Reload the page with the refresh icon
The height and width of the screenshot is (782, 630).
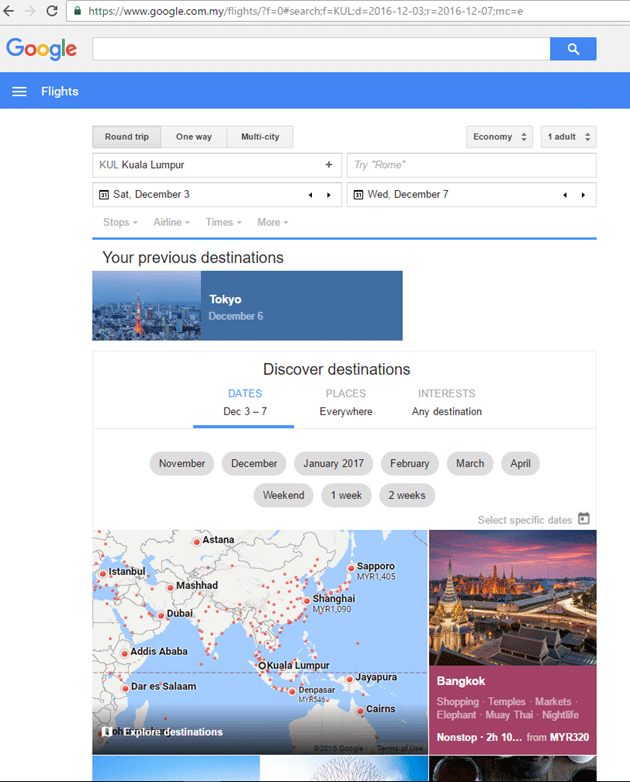point(52,10)
